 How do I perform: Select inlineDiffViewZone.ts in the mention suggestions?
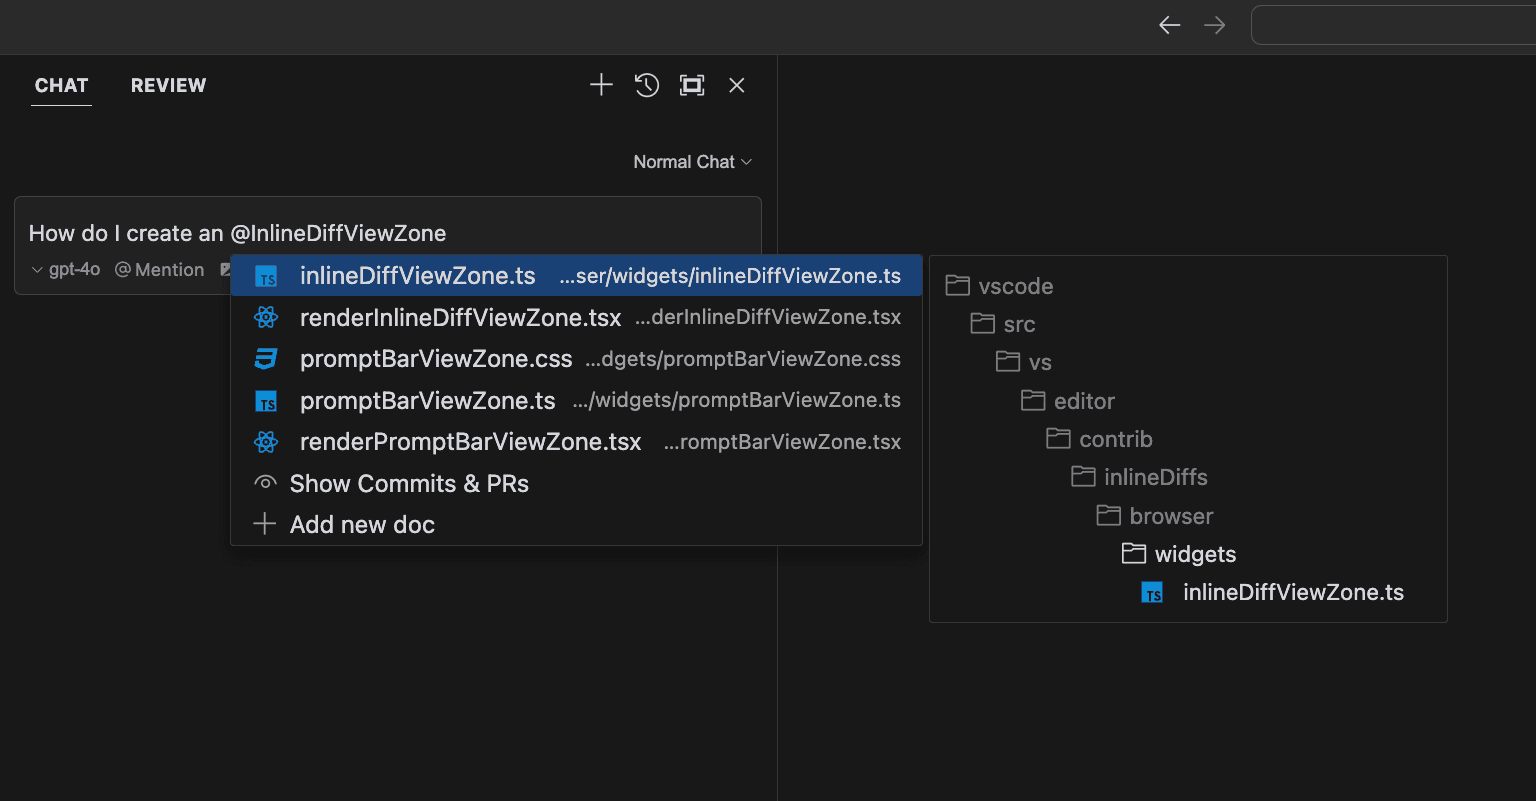(576, 276)
